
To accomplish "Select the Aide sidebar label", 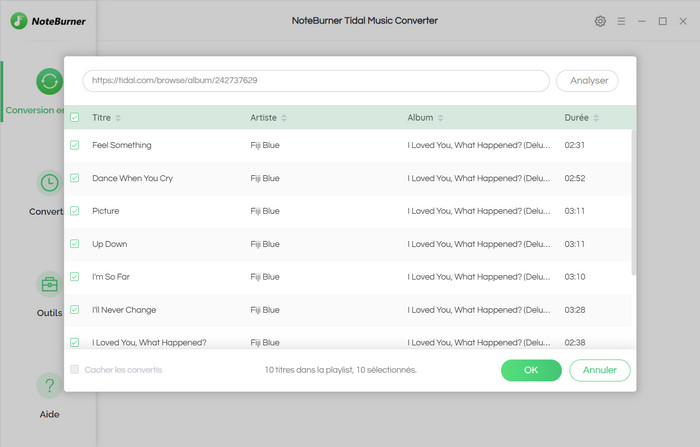I will (50, 414).
